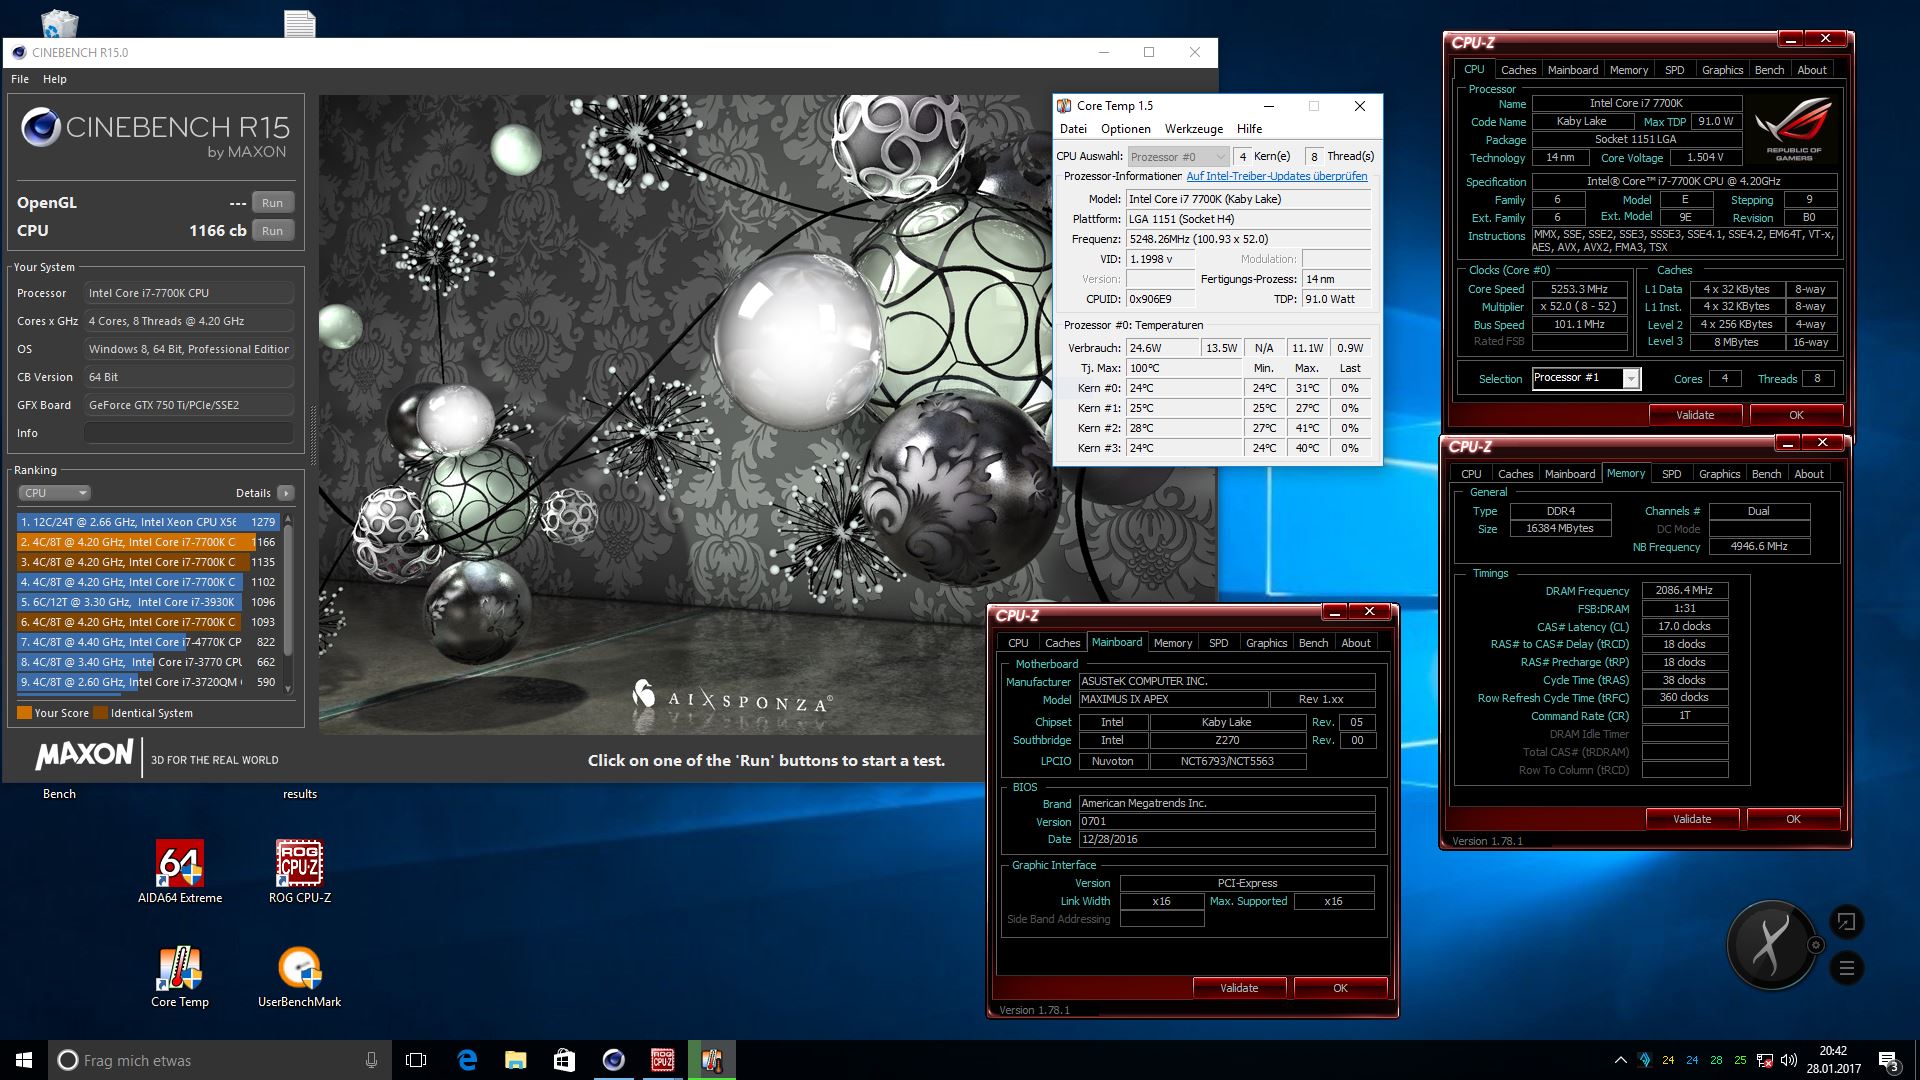Screen dimensions: 1920x1080
Task: Open Cinebench File menu
Action: click(x=20, y=79)
